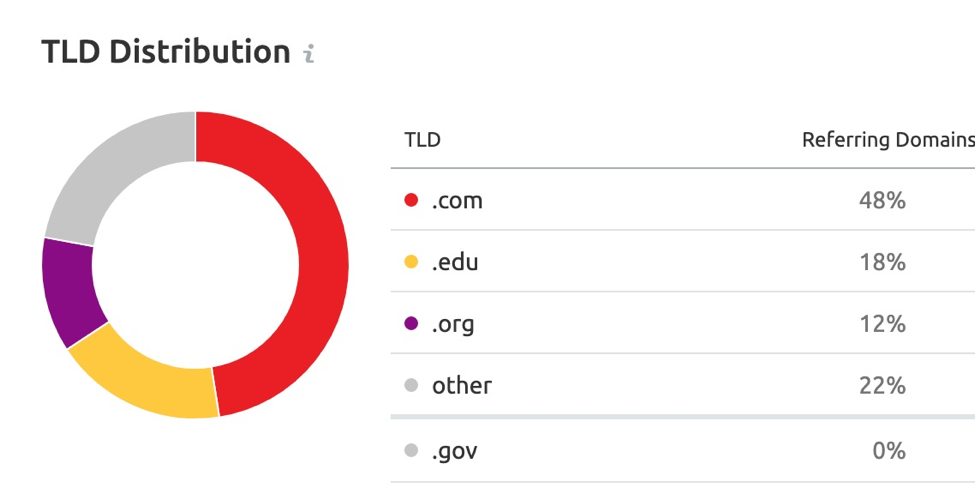Open the .gov row label

pos(455,452)
